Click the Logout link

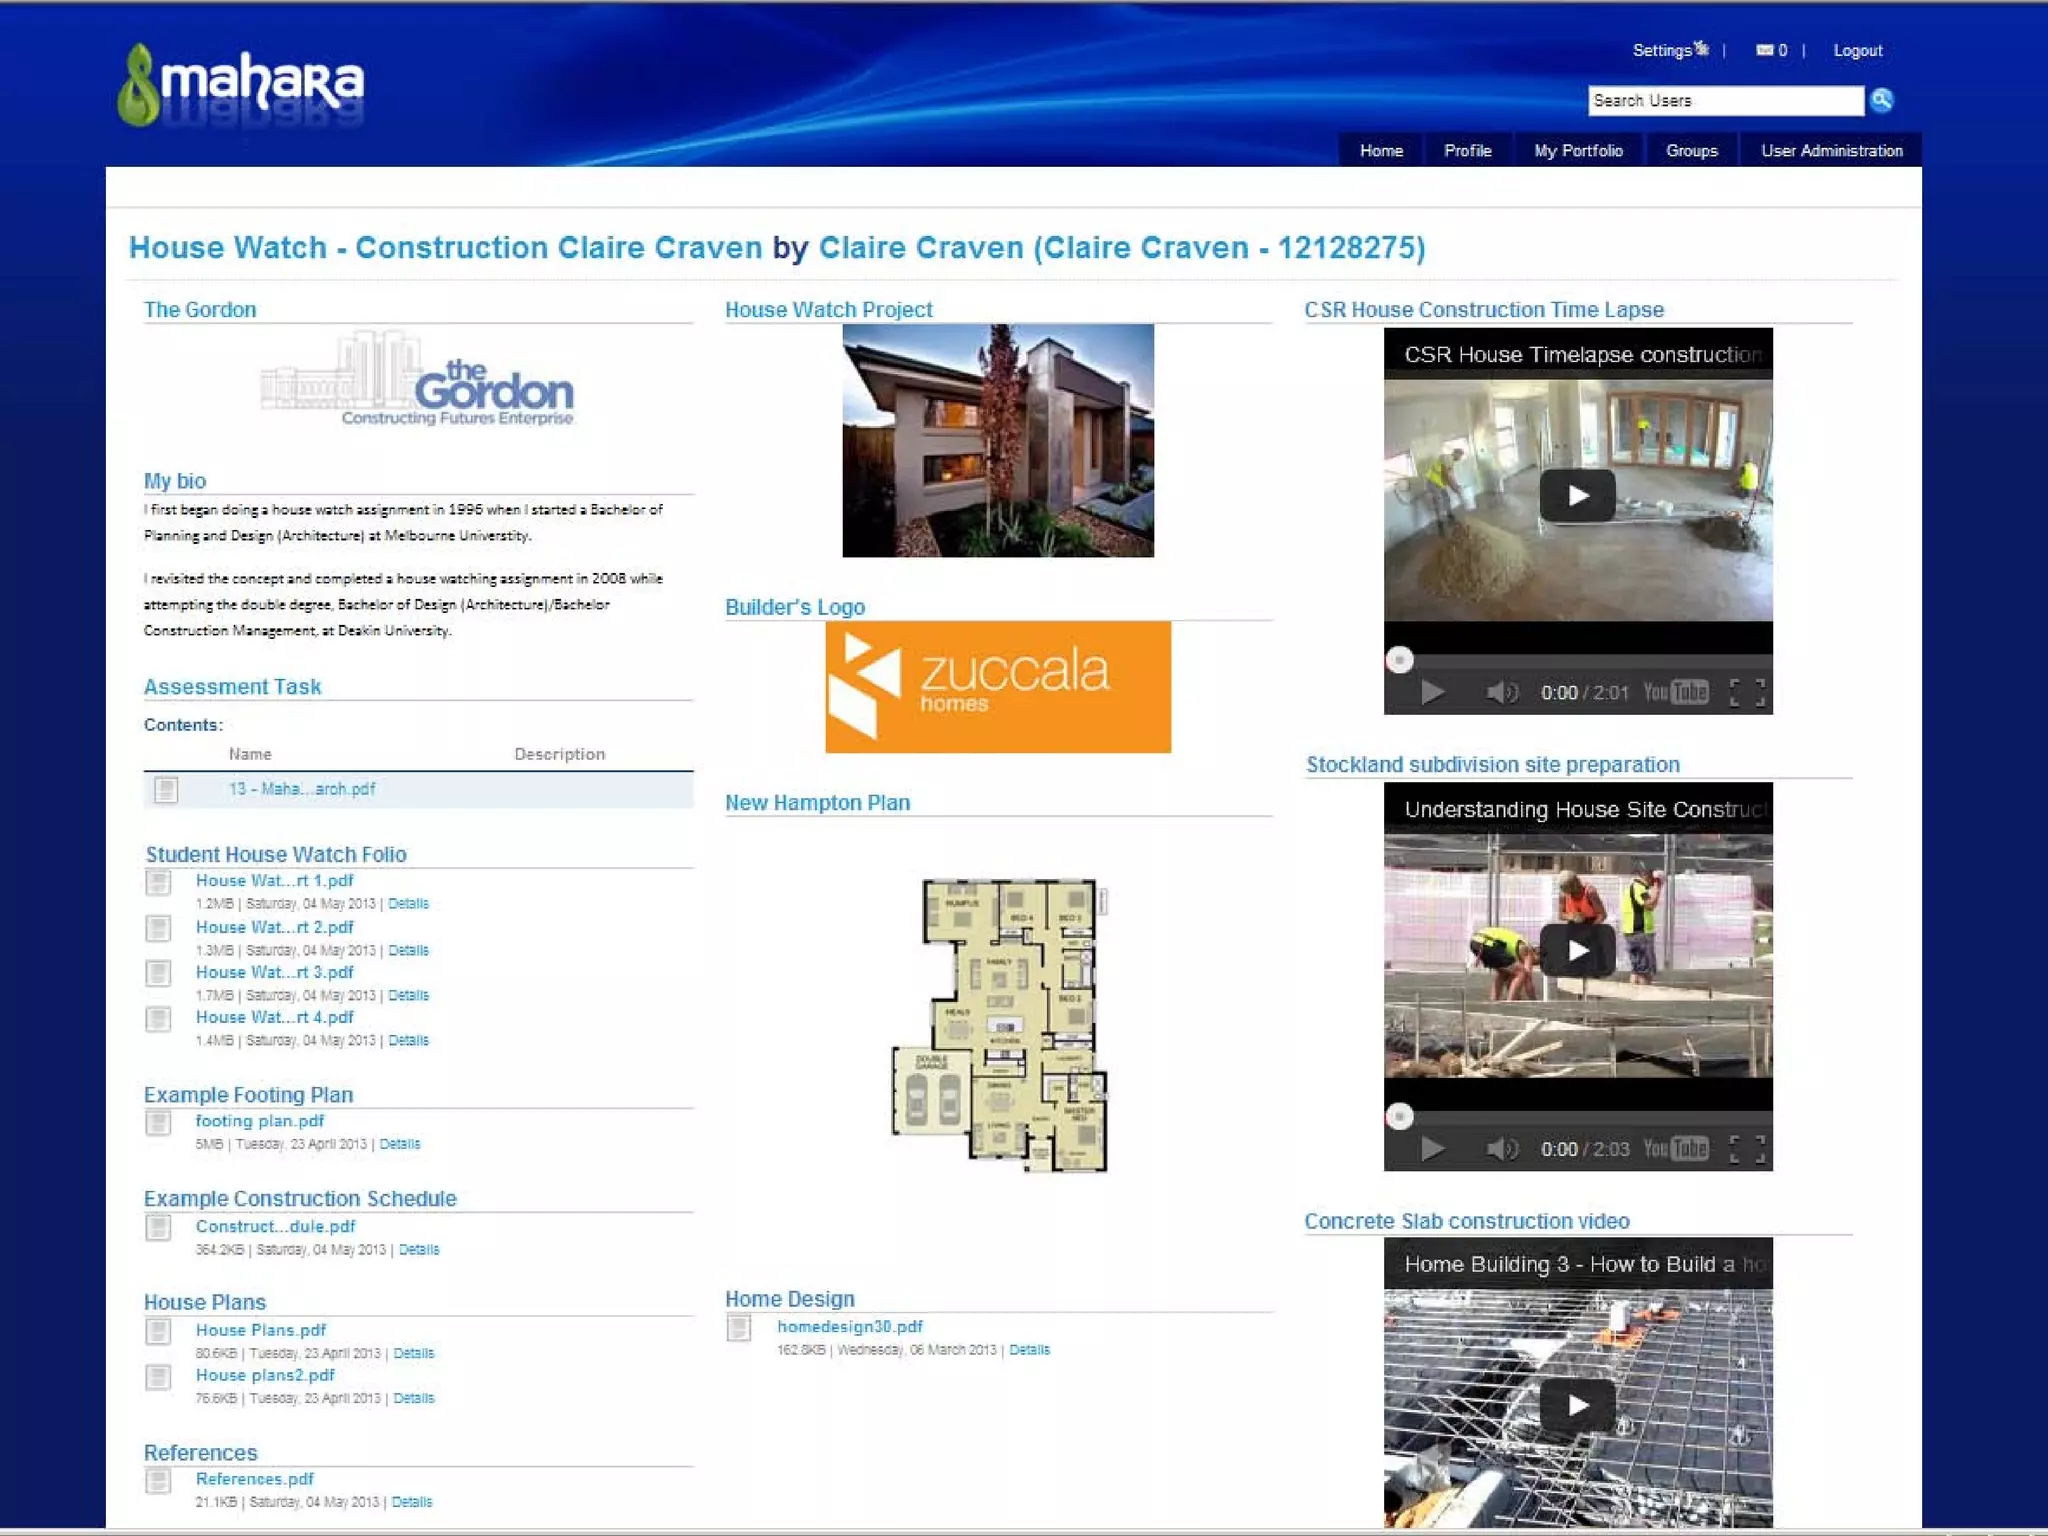point(1857,51)
